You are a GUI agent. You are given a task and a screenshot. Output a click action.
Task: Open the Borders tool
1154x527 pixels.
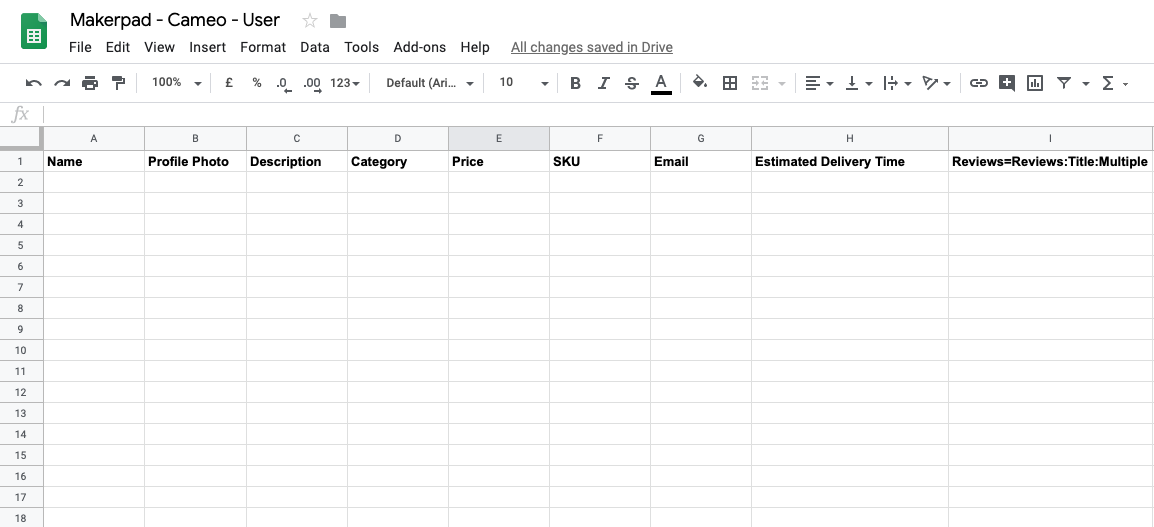click(730, 83)
